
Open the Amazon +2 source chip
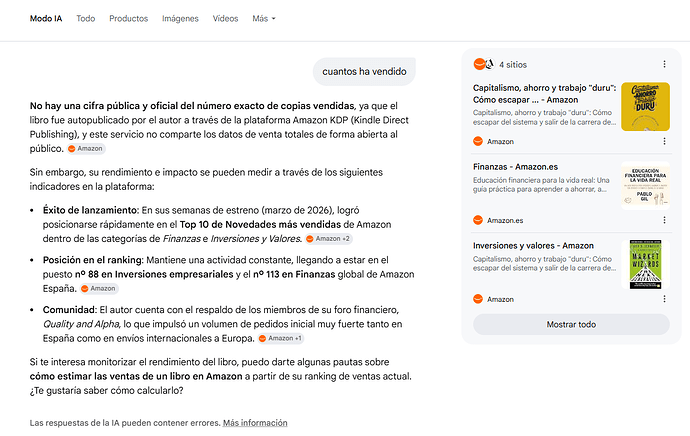coord(329,238)
